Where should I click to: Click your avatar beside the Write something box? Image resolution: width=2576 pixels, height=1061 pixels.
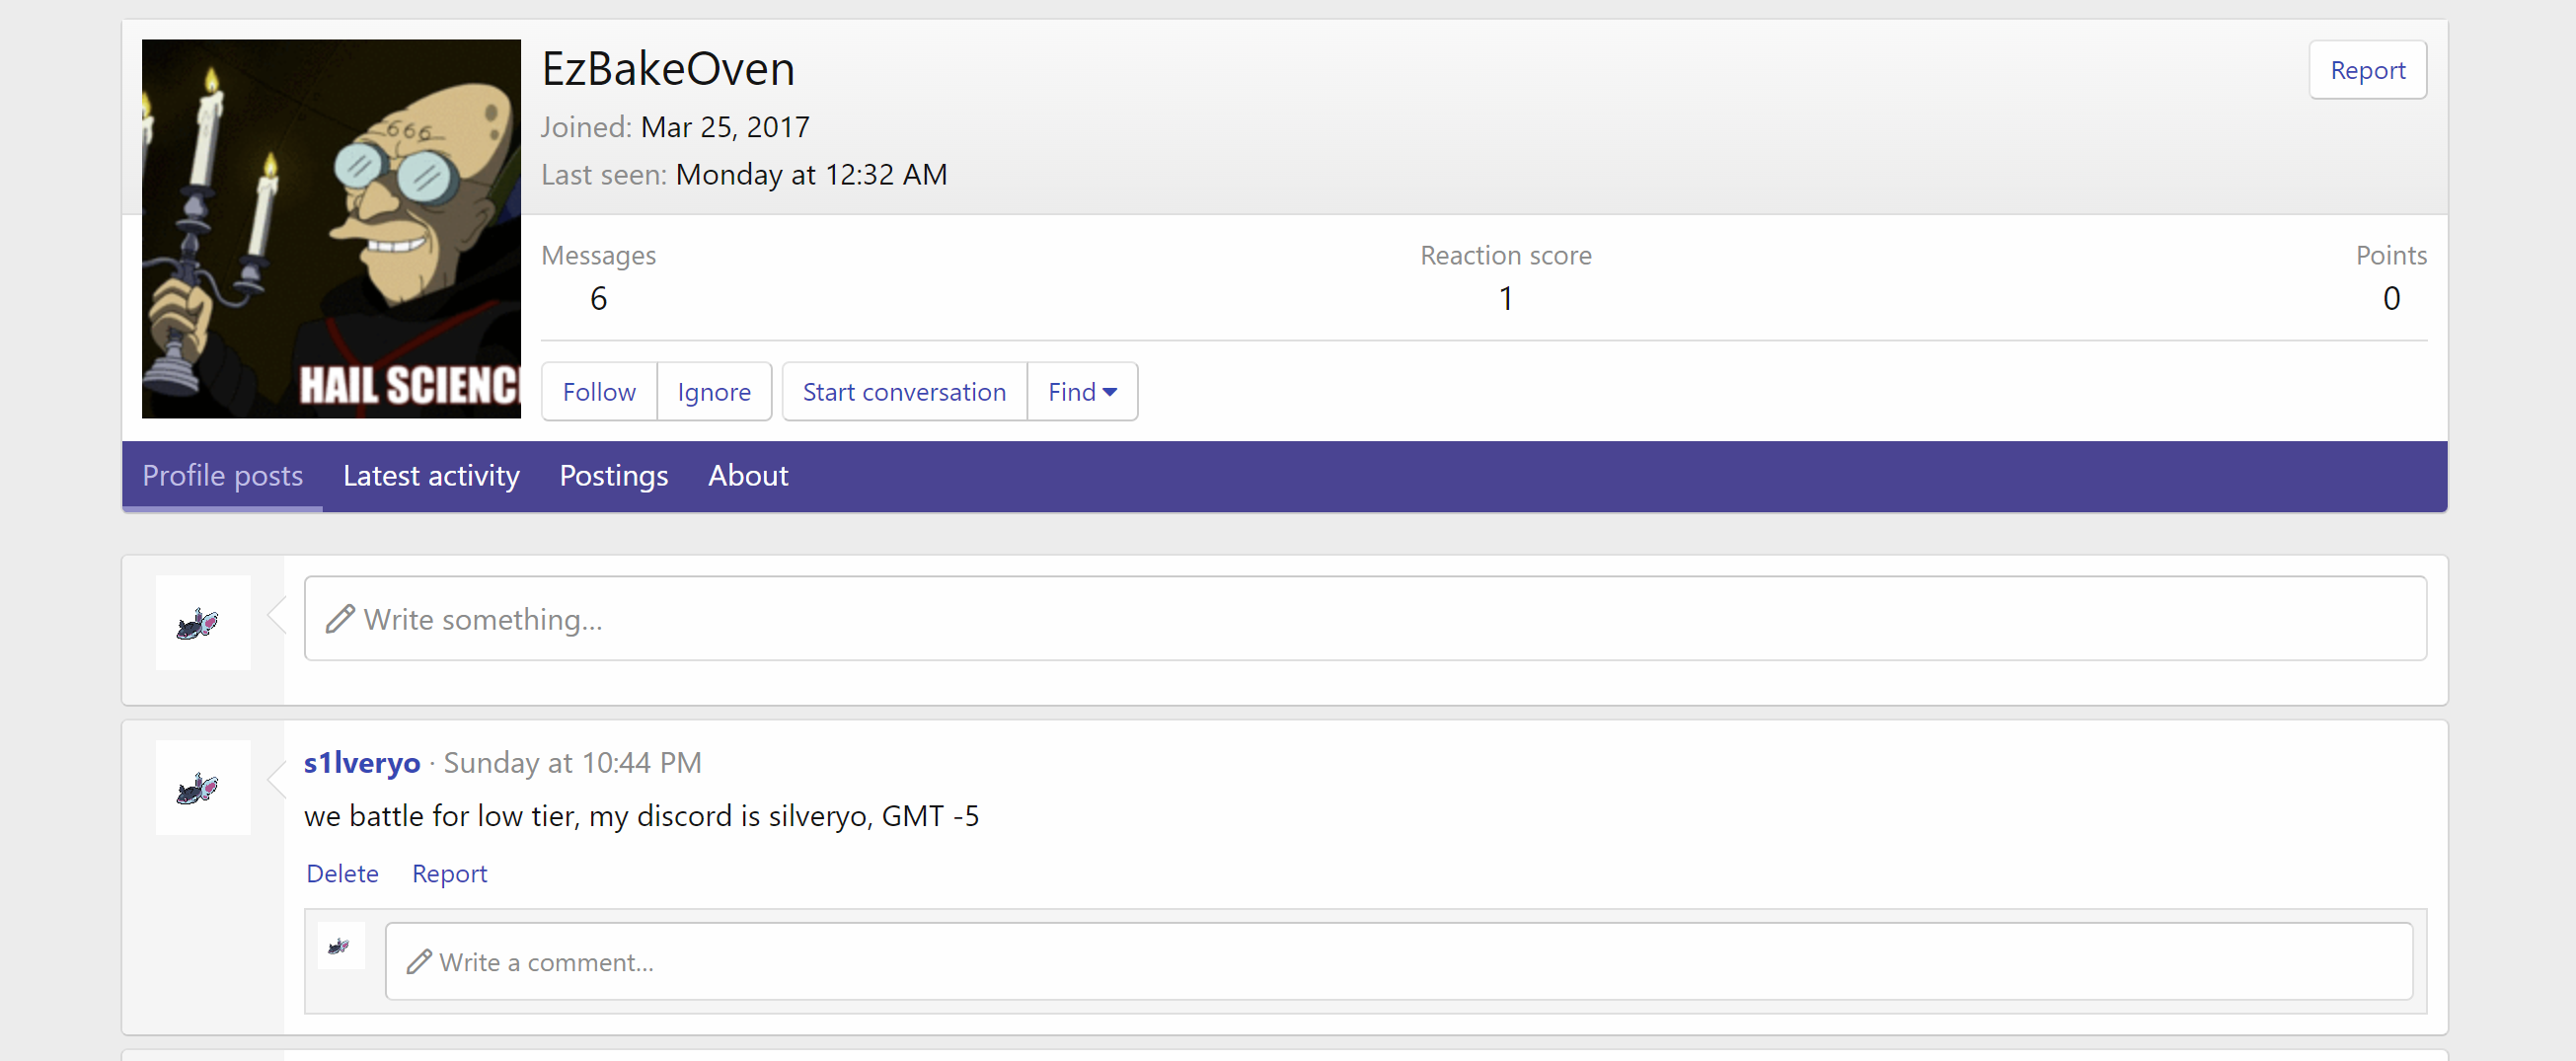203,622
